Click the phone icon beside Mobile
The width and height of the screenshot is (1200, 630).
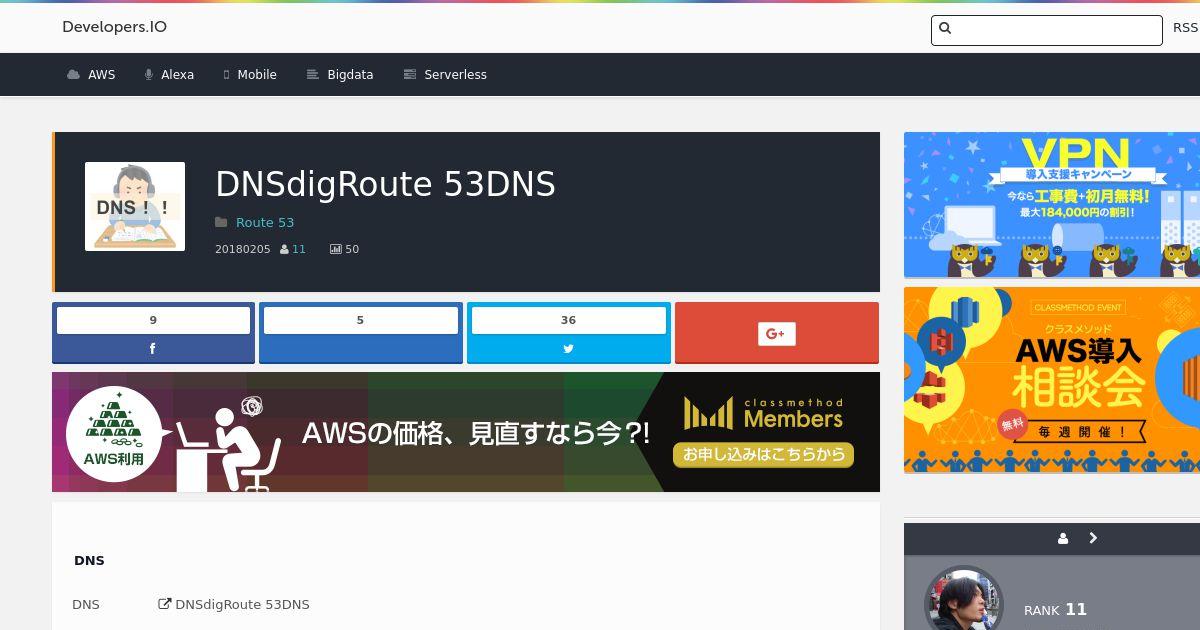tap(227, 75)
